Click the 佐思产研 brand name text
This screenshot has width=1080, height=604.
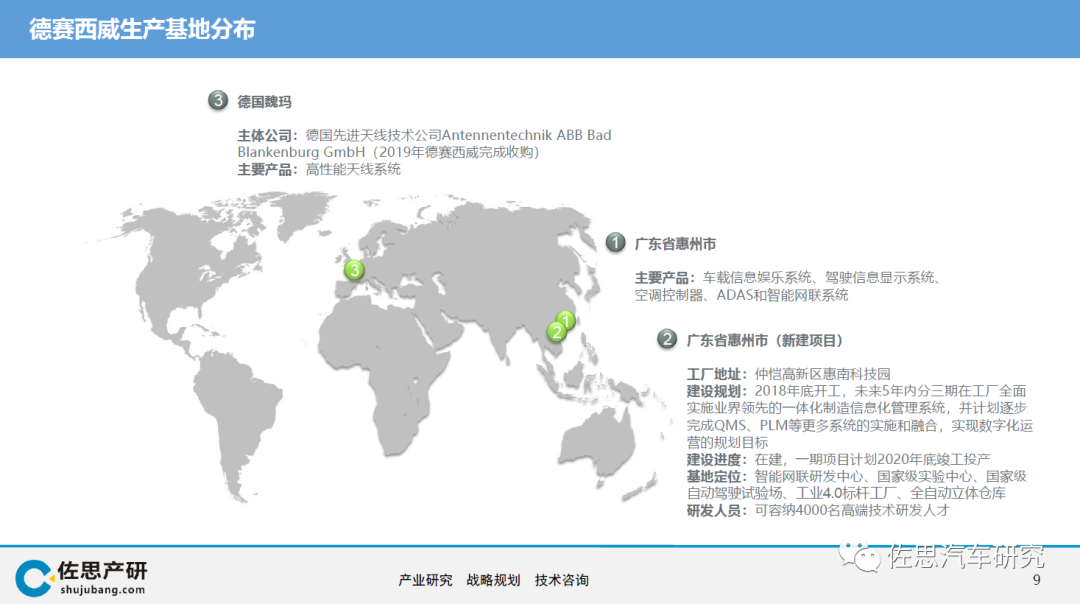tap(102, 570)
